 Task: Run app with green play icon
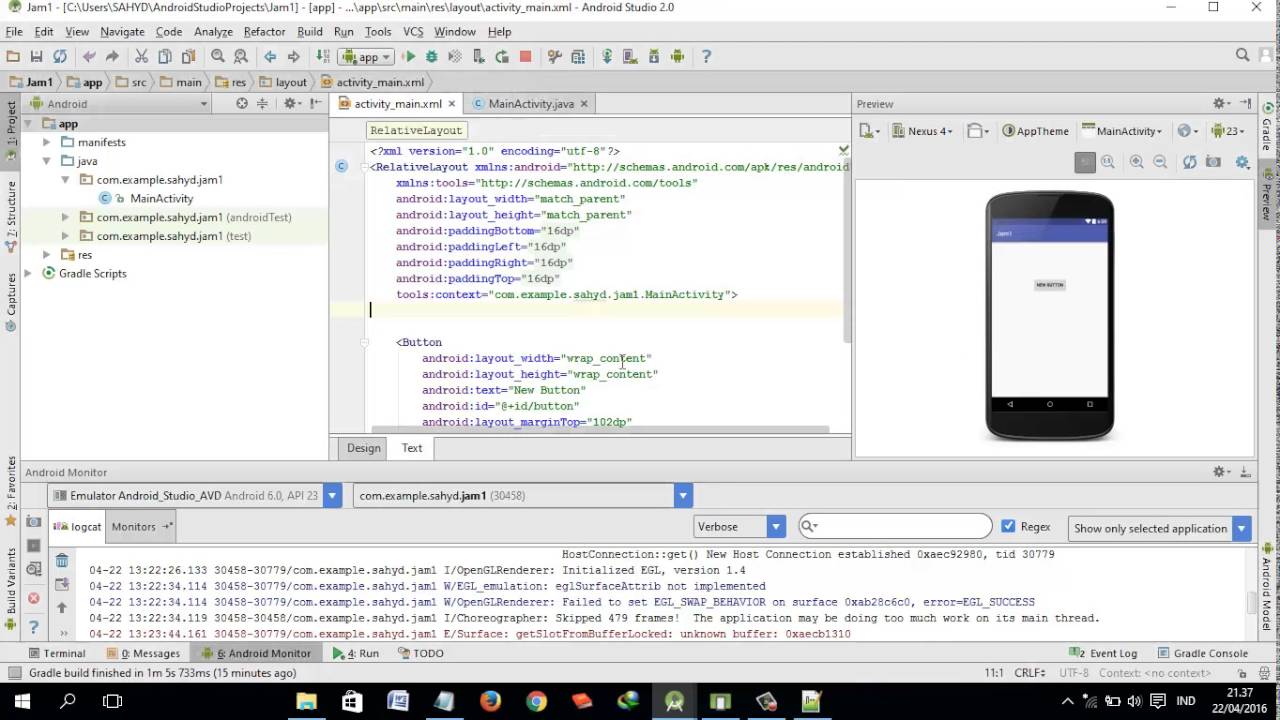[409, 57]
